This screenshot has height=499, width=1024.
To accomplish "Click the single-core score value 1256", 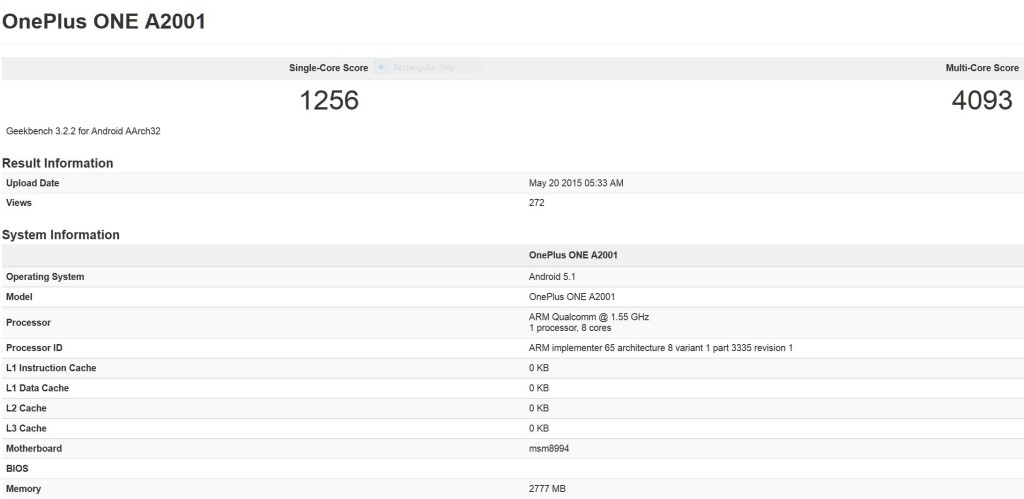I will (329, 101).
